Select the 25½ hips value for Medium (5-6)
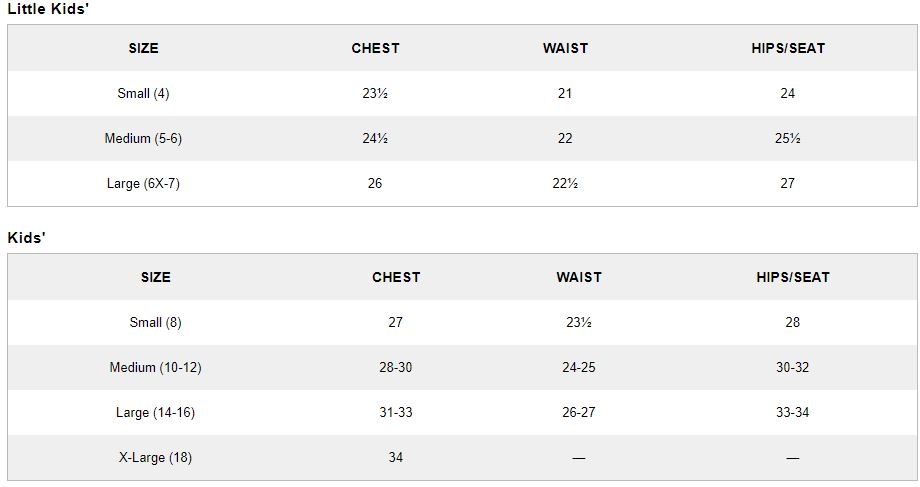 tap(788, 139)
